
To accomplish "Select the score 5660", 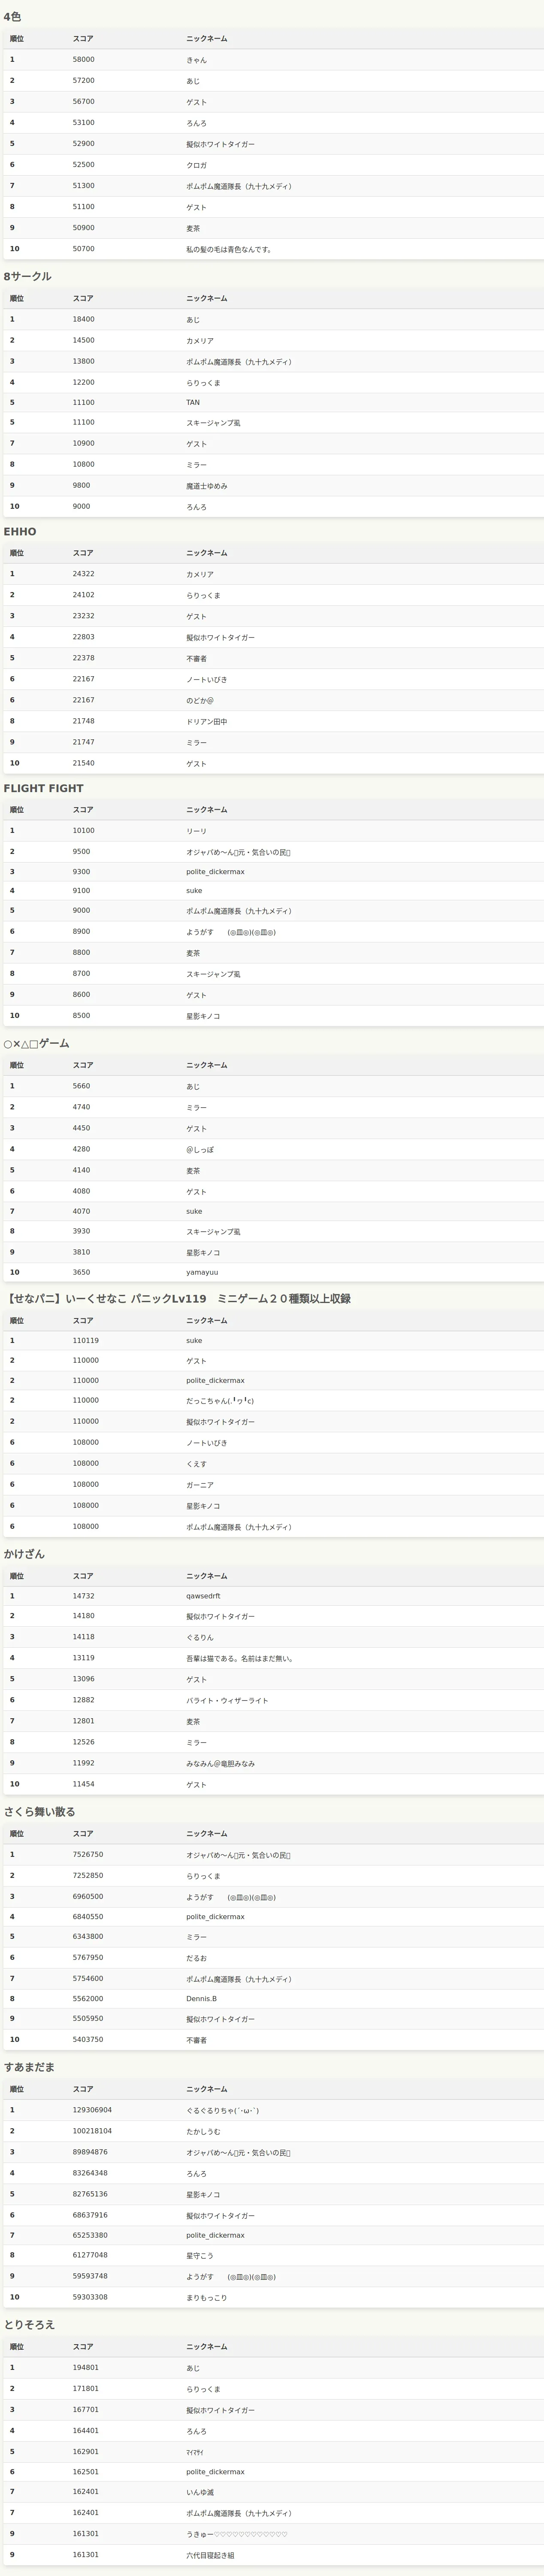I will (x=81, y=1086).
